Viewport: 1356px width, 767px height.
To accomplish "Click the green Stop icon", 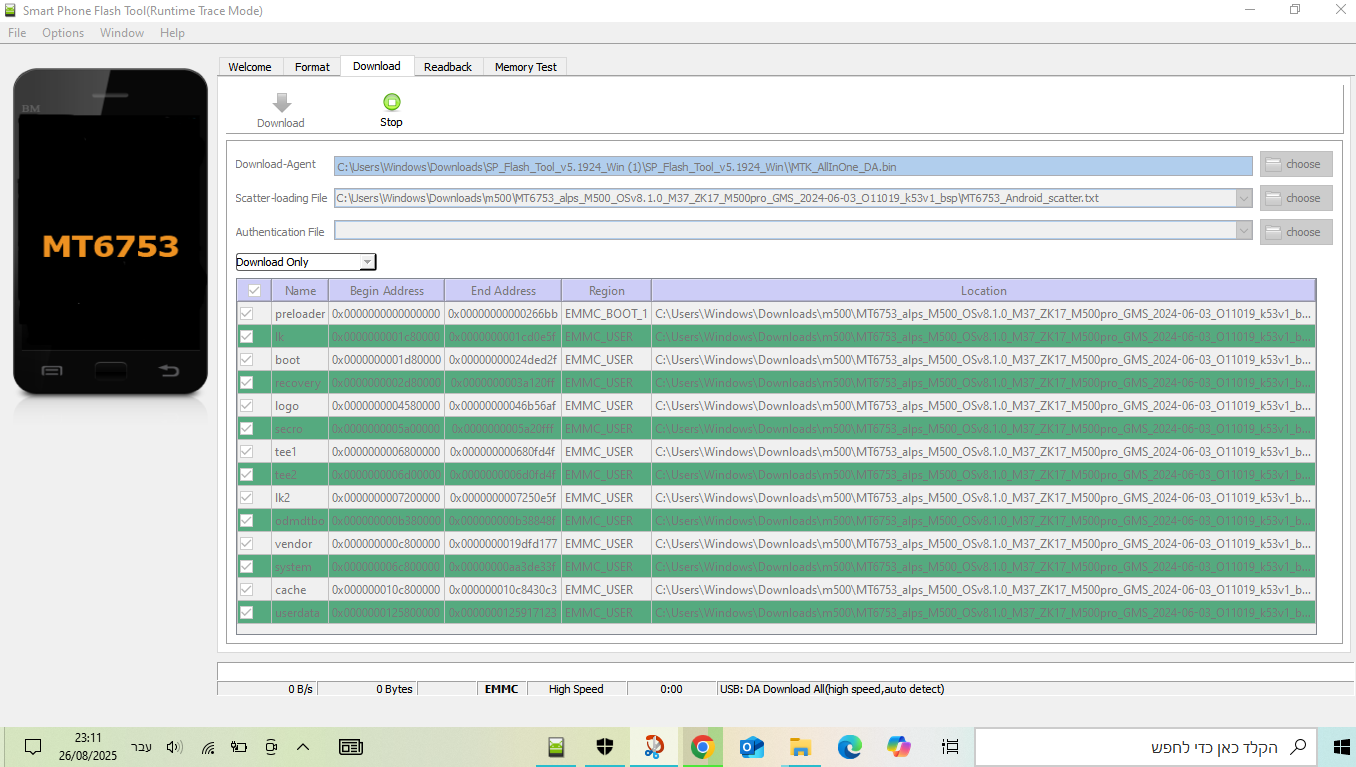I will pos(392,102).
